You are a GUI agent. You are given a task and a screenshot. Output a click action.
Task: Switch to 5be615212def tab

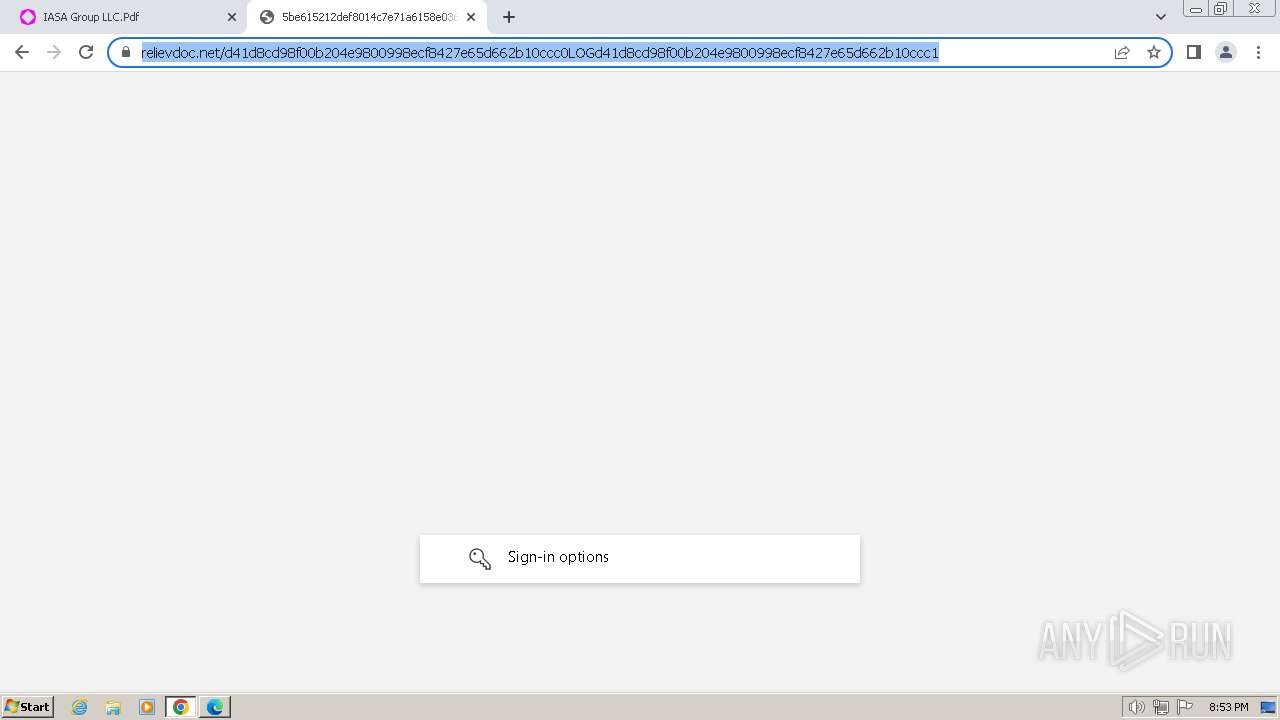pyautogui.click(x=368, y=17)
